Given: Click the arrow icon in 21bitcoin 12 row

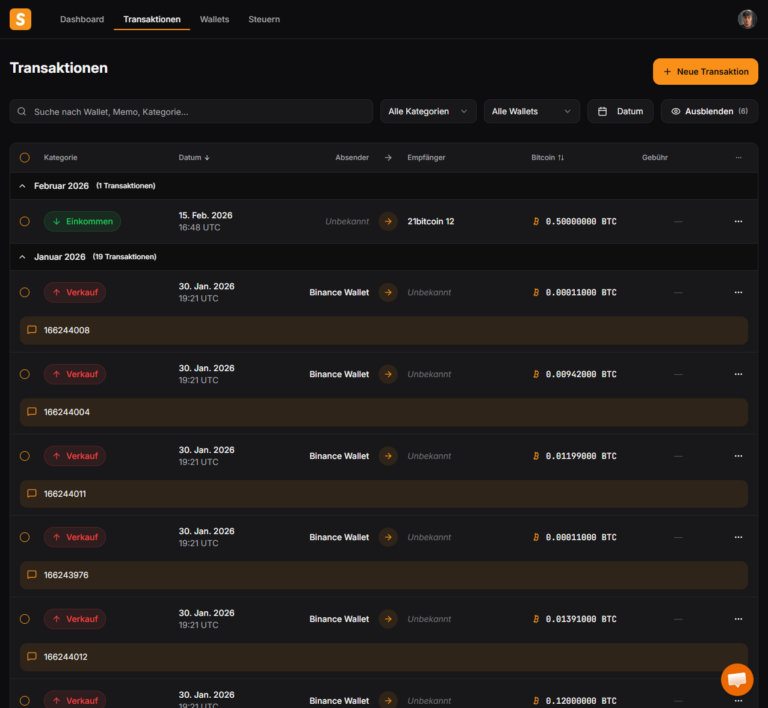Looking at the screenshot, I should click(388, 221).
